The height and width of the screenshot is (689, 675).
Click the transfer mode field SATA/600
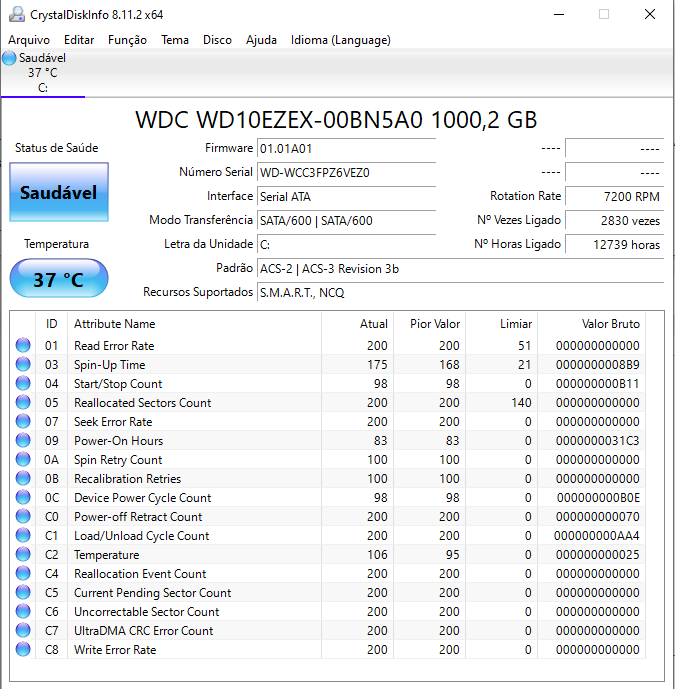coord(346,220)
